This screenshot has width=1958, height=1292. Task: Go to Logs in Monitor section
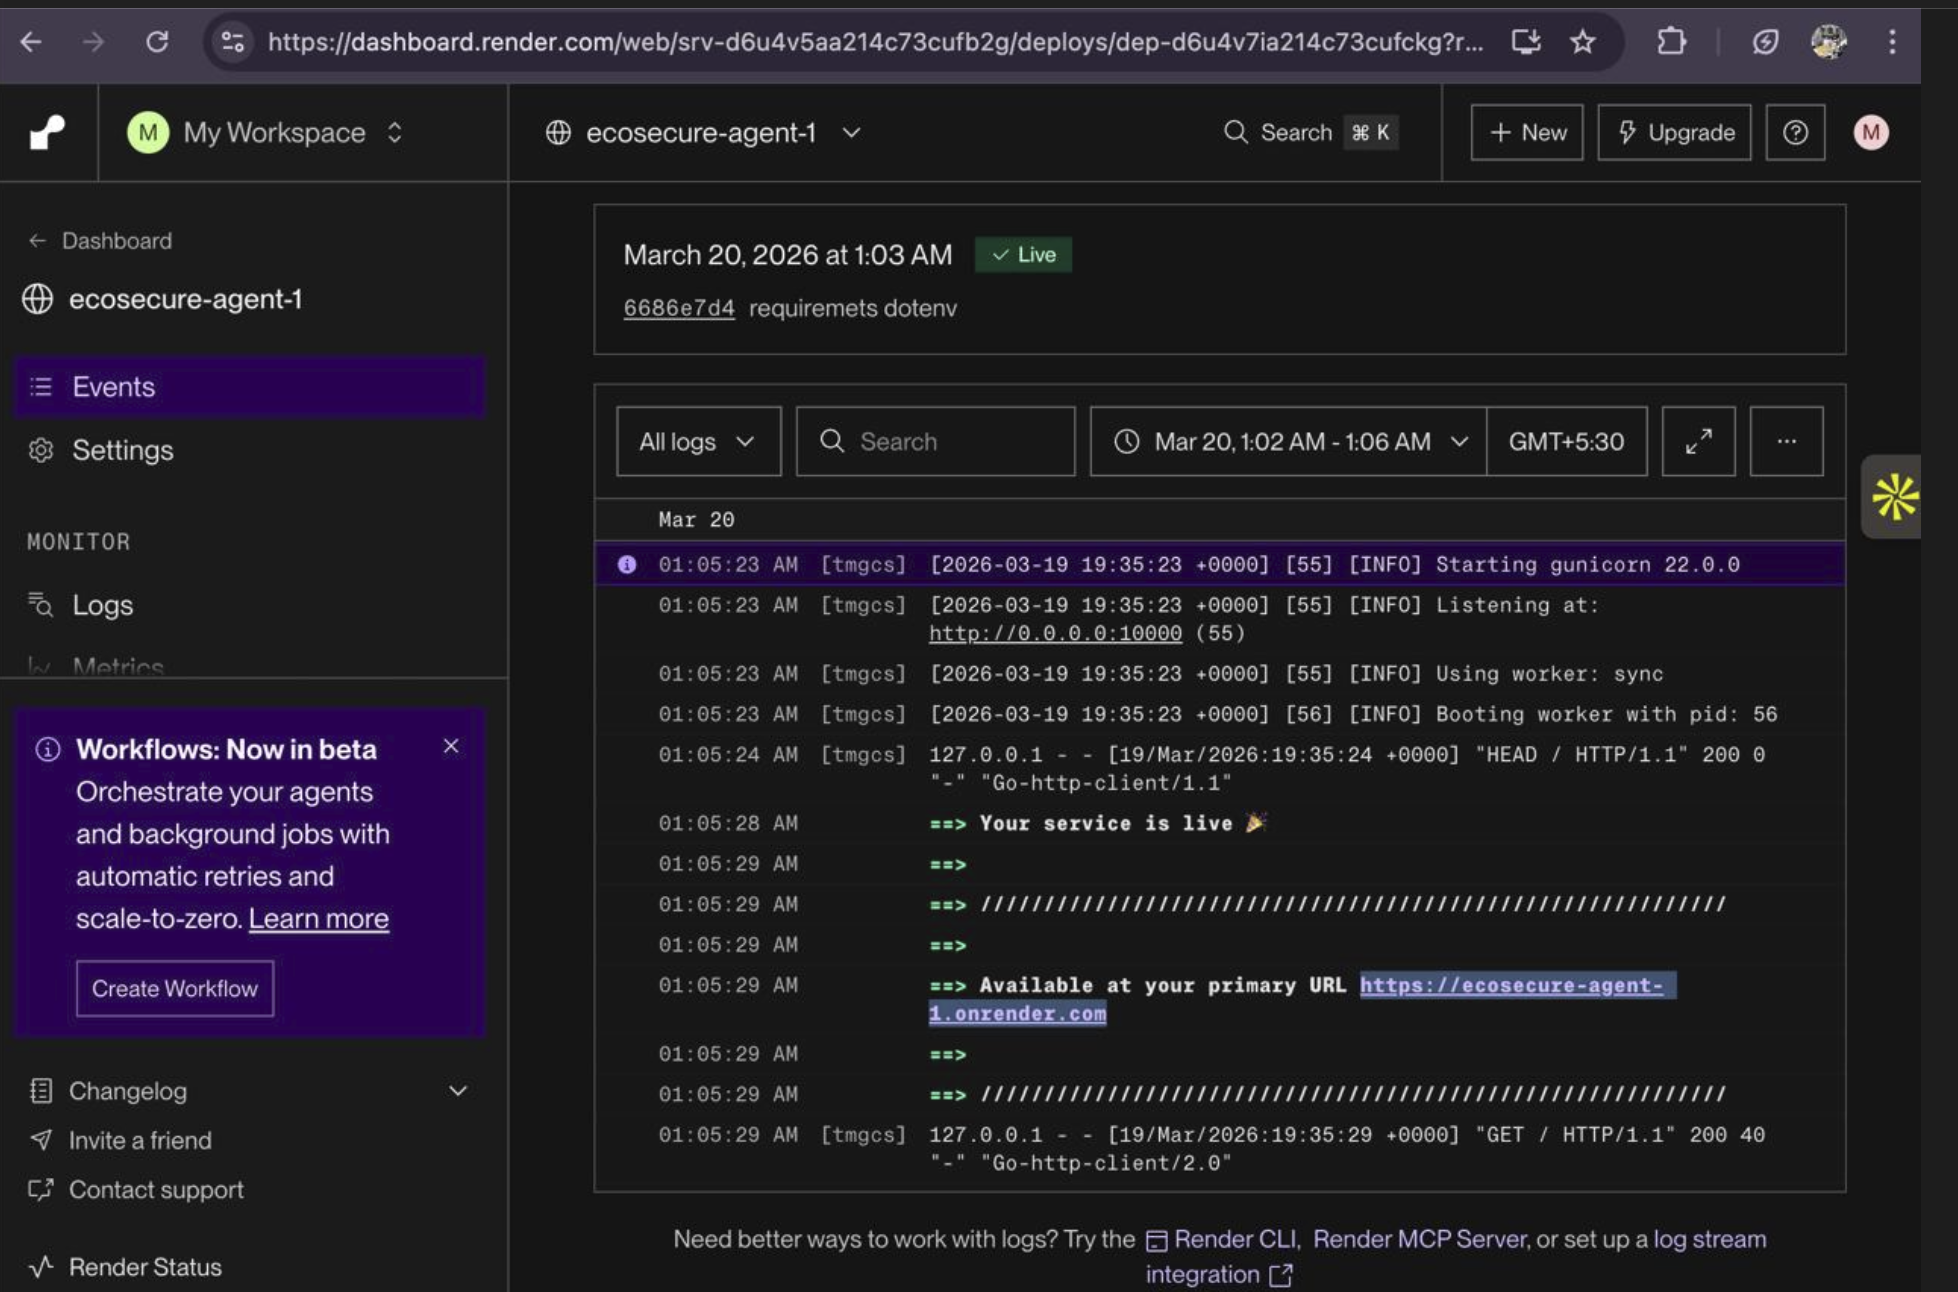pyautogui.click(x=102, y=605)
